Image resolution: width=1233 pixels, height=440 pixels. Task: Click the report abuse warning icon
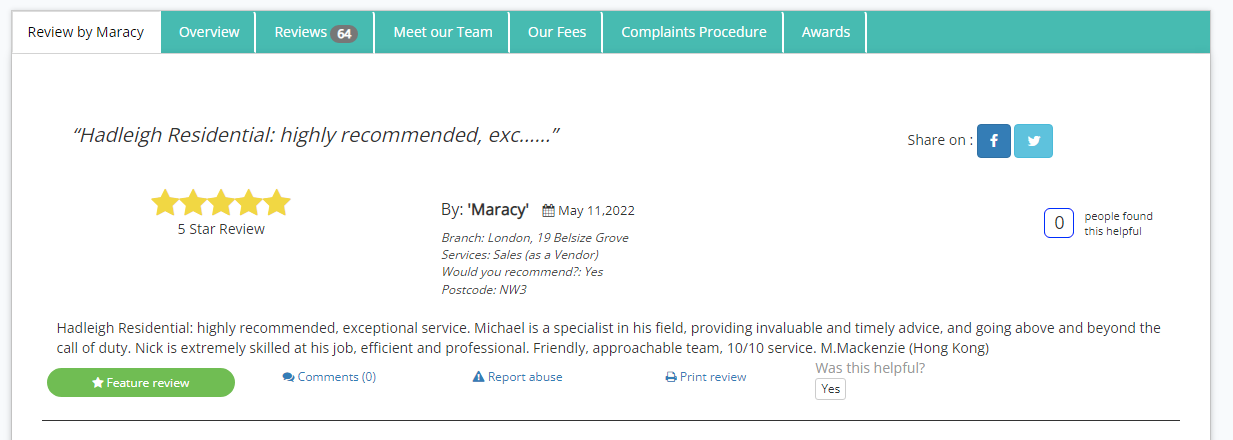coord(478,377)
